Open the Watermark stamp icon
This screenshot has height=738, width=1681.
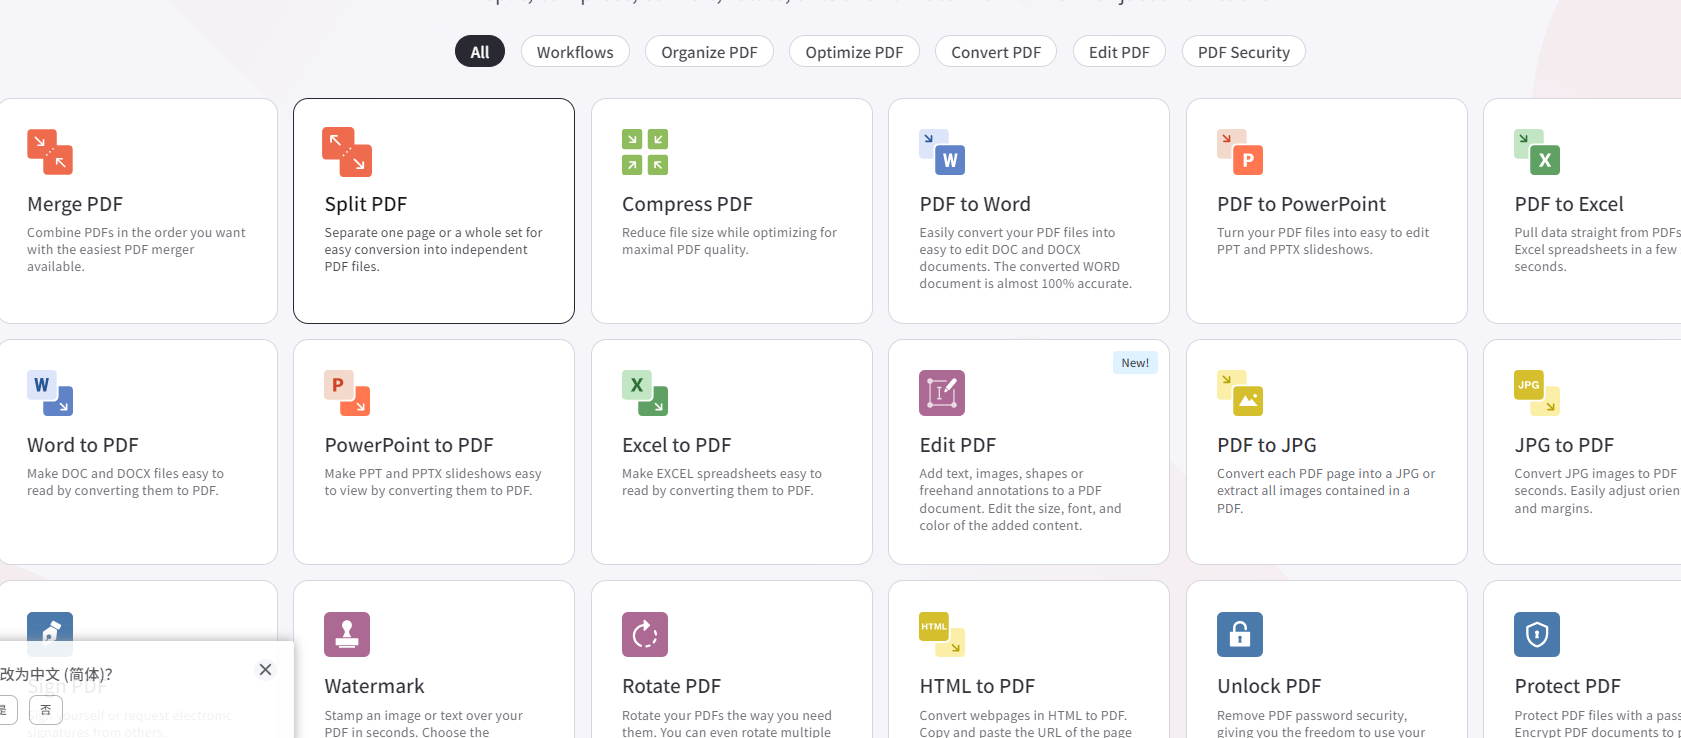click(x=347, y=634)
